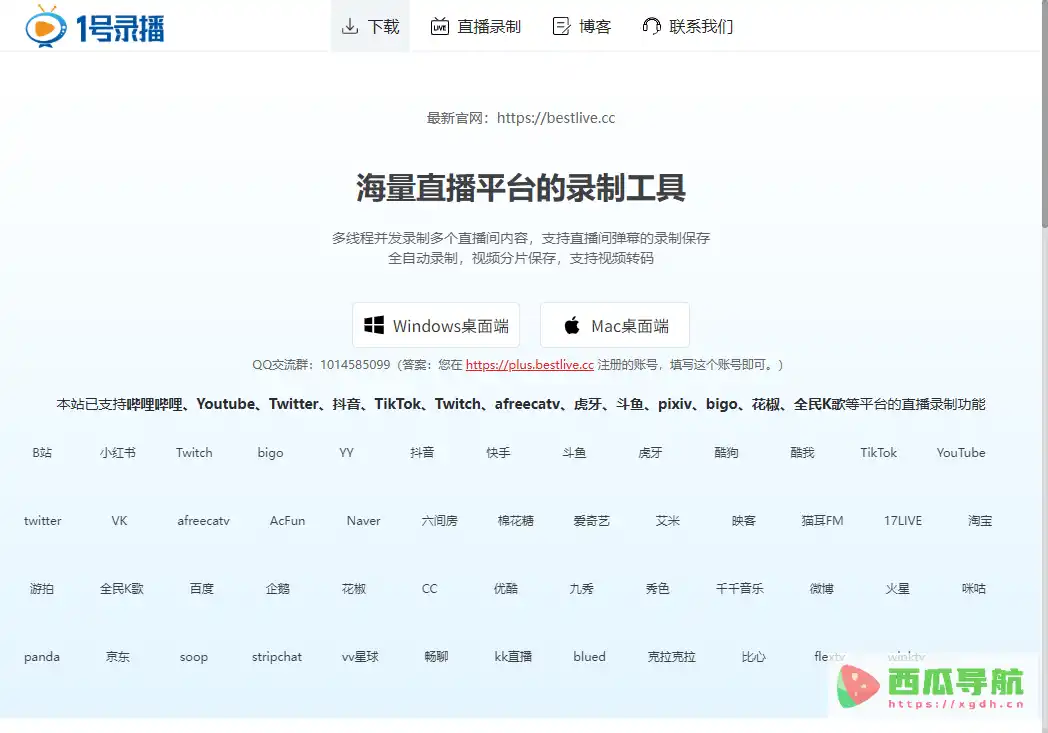The width and height of the screenshot is (1048, 733).
Task: Select the stripchat platform
Action: pyautogui.click(x=277, y=657)
